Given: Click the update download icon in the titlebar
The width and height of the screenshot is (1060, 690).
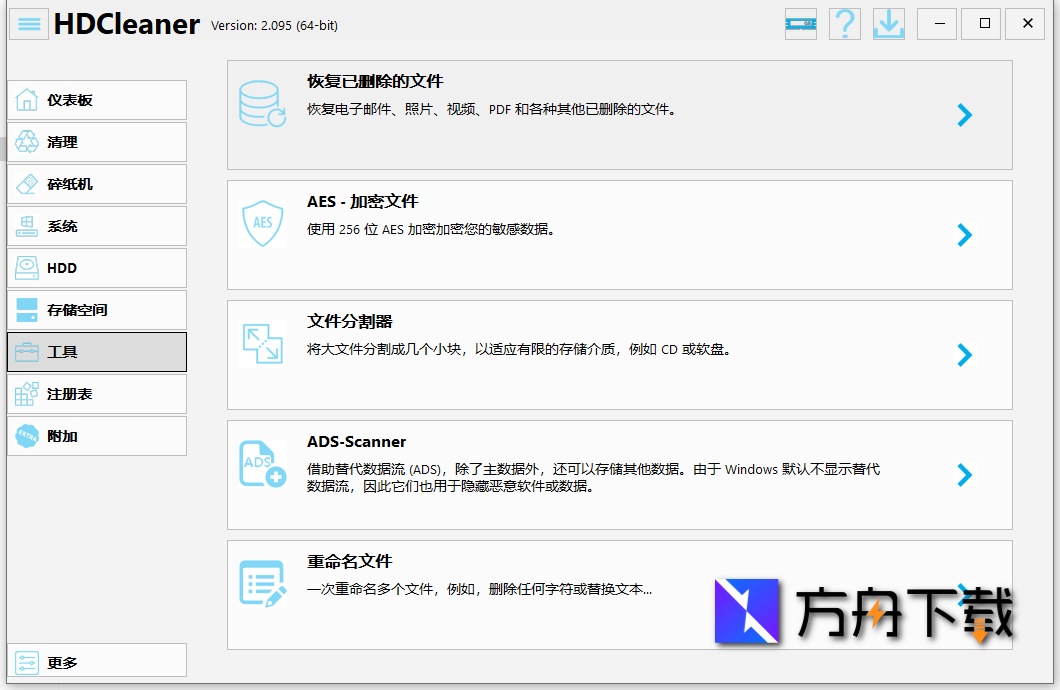Looking at the screenshot, I should click(x=888, y=23).
